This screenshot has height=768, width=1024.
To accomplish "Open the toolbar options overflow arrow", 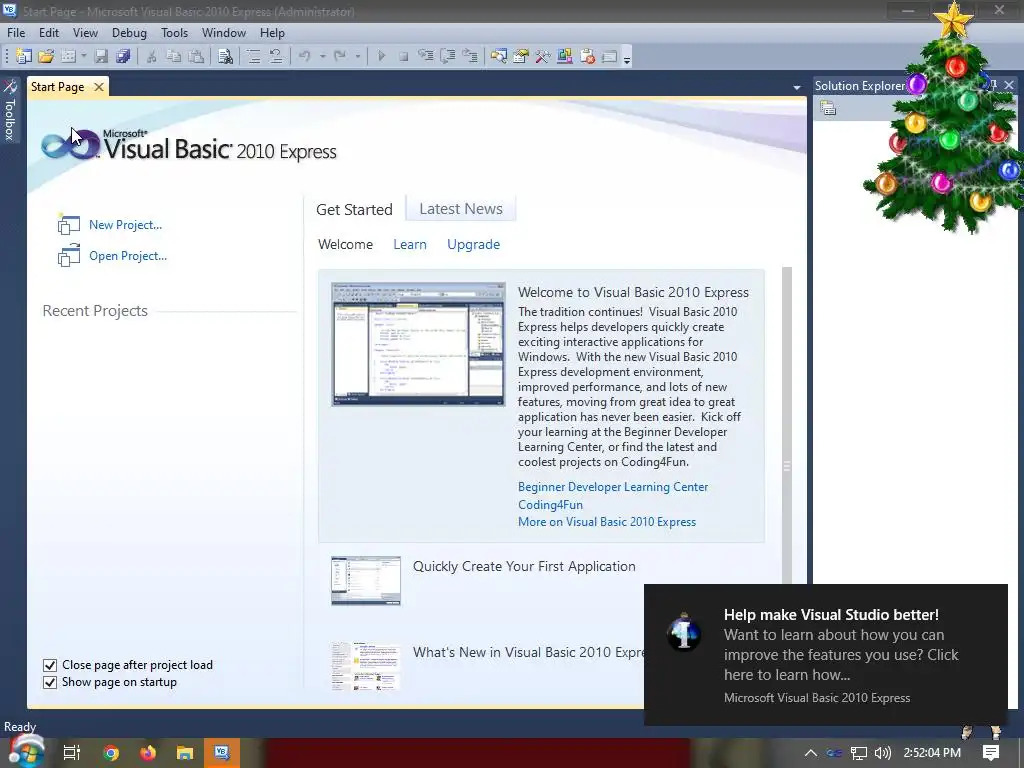I will 627,59.
